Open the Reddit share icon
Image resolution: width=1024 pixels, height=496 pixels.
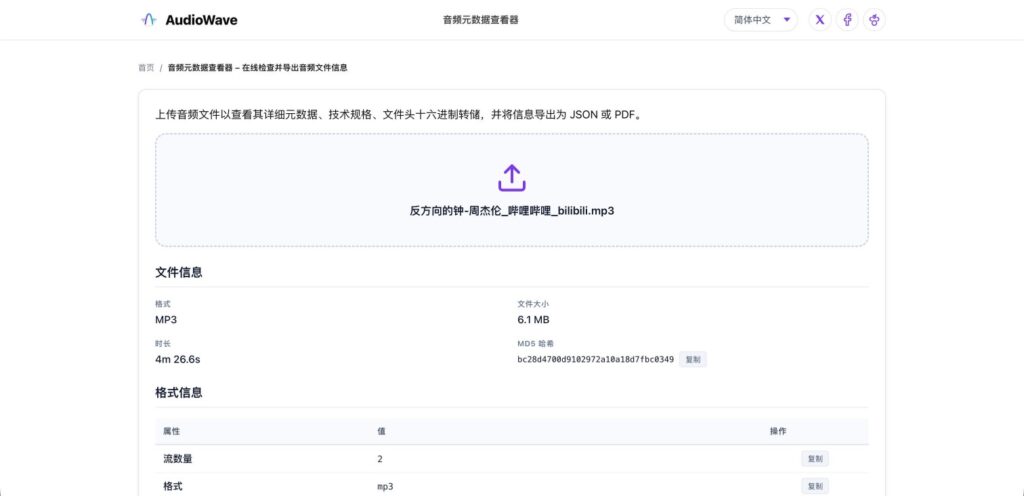tap(874, 20)
